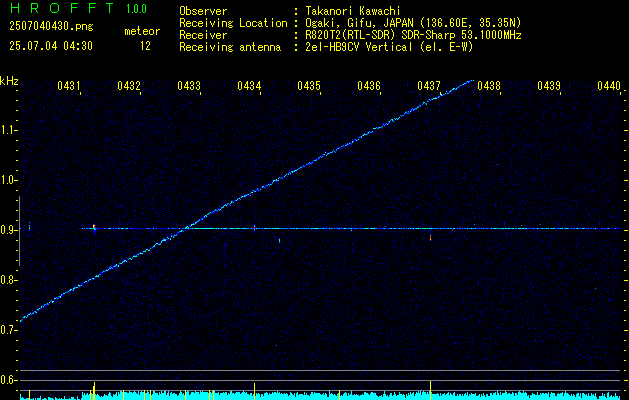Click the 0434 time axis label
The width and height of the screenshot is (629, 400).
click(x=249, y=85)
